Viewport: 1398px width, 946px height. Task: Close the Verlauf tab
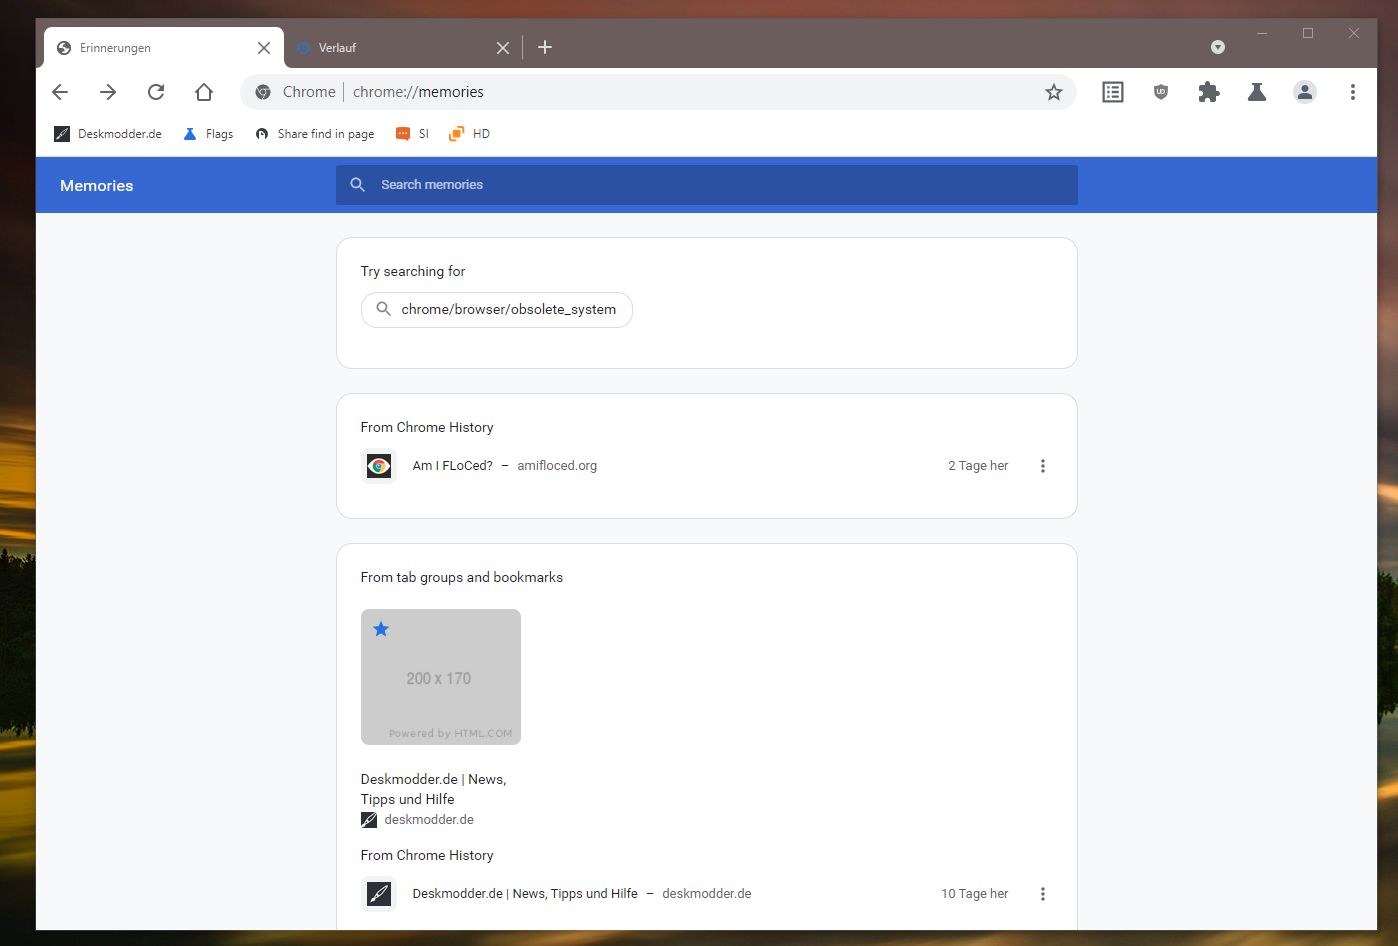[x=503, y=48]
